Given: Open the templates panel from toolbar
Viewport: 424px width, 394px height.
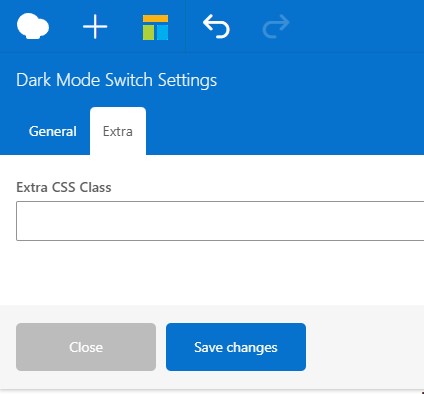Looking at the screenshot, I should pyautogui.click(x=155, y=27).
